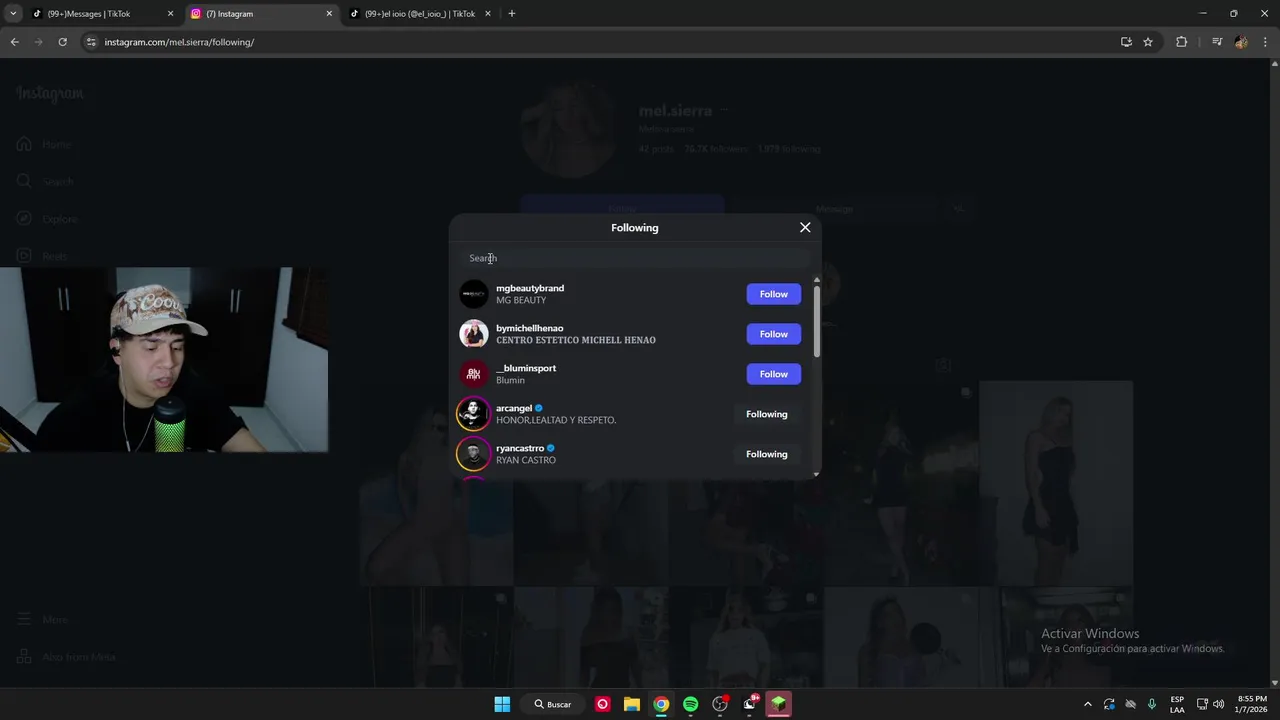This screenshot has height=720, width=1280.
Task: Open a new browser tab
Action: tap(512, 14)
